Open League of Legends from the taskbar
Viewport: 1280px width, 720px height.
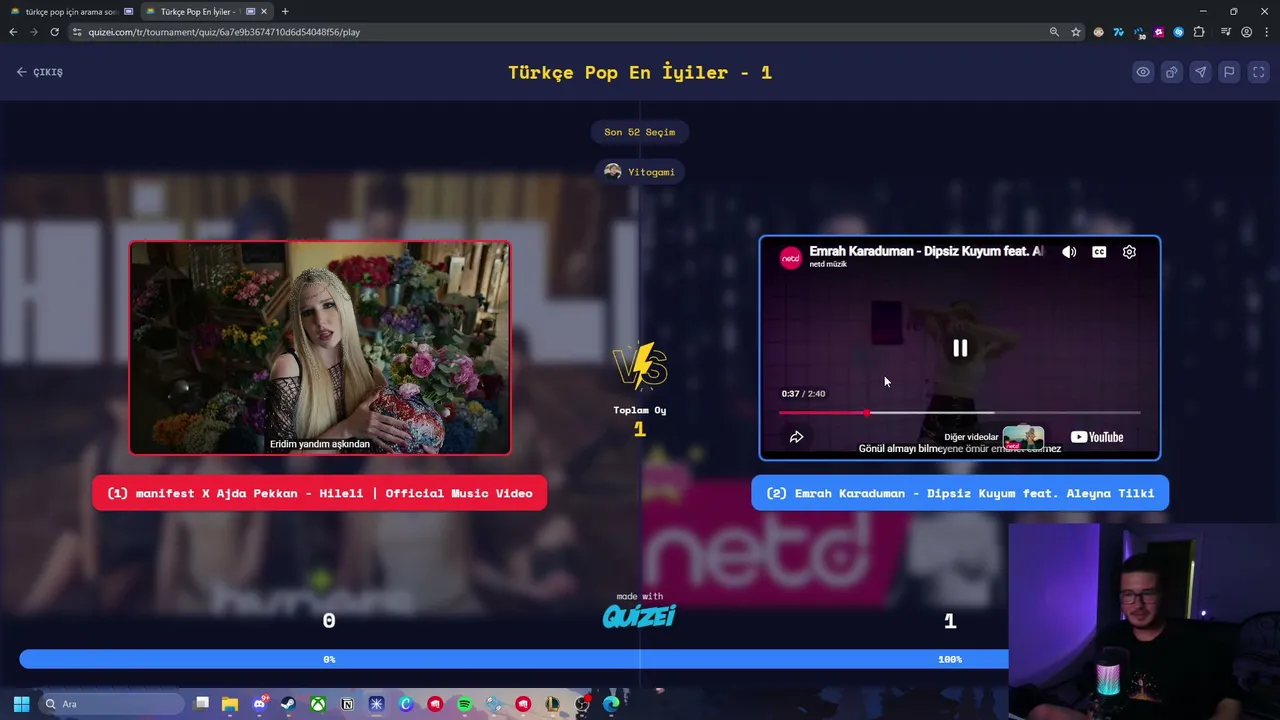[x=553, y=704]
